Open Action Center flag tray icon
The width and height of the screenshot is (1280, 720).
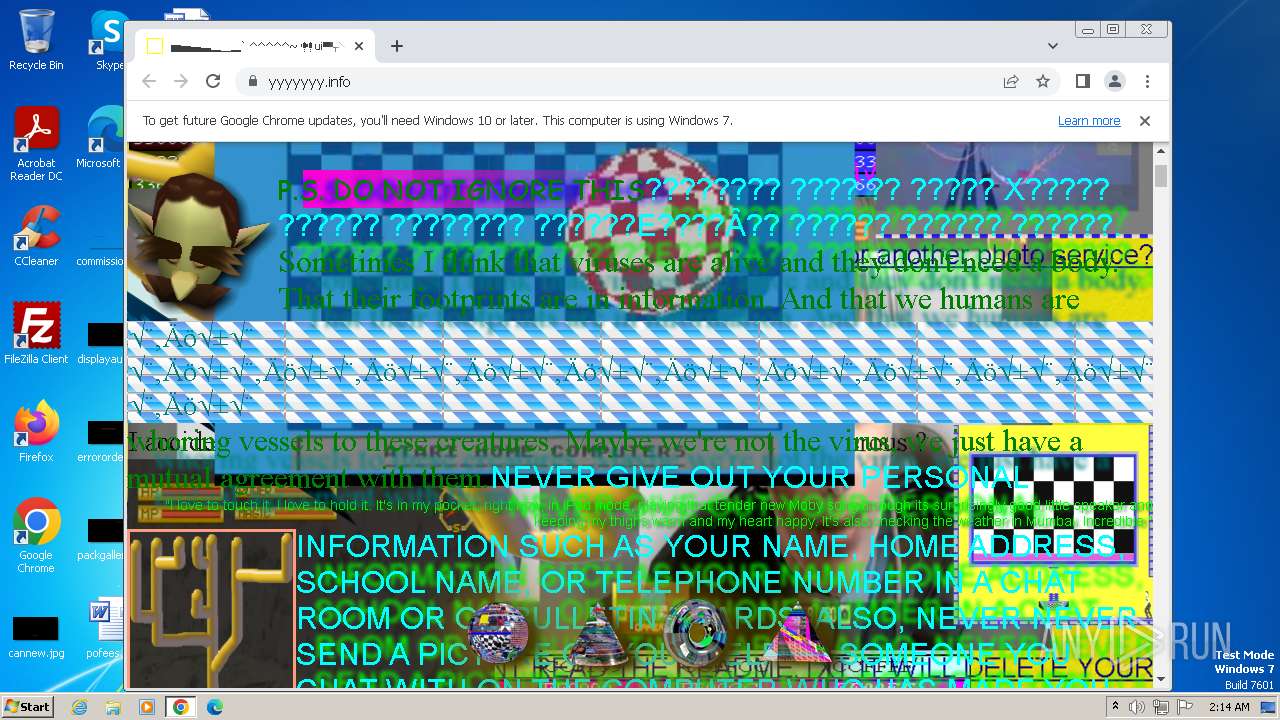pos(1183,707)
